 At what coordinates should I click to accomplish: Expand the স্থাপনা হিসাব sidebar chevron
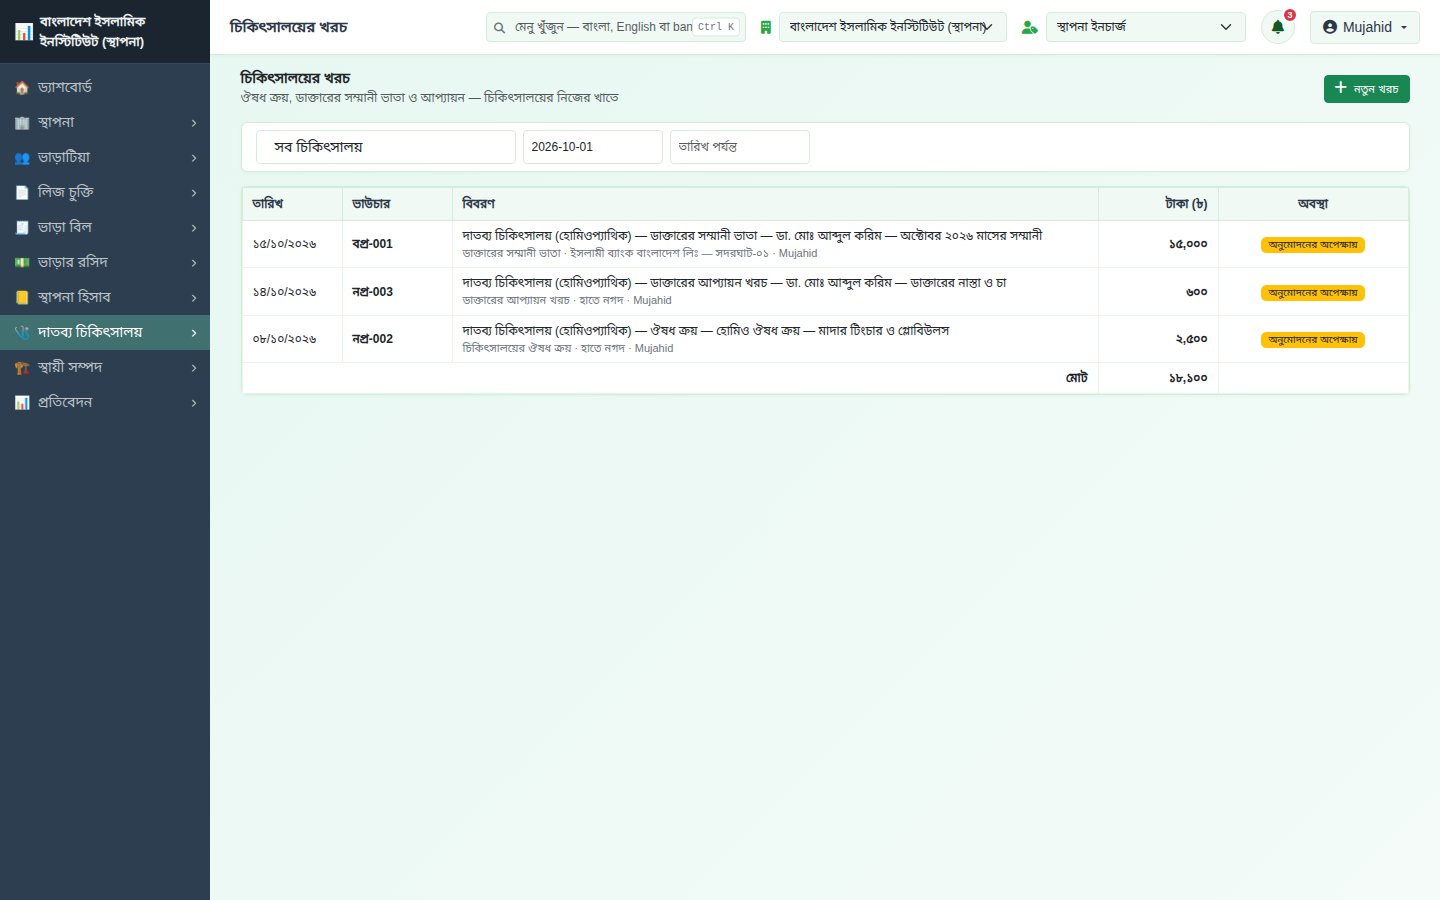194,298
